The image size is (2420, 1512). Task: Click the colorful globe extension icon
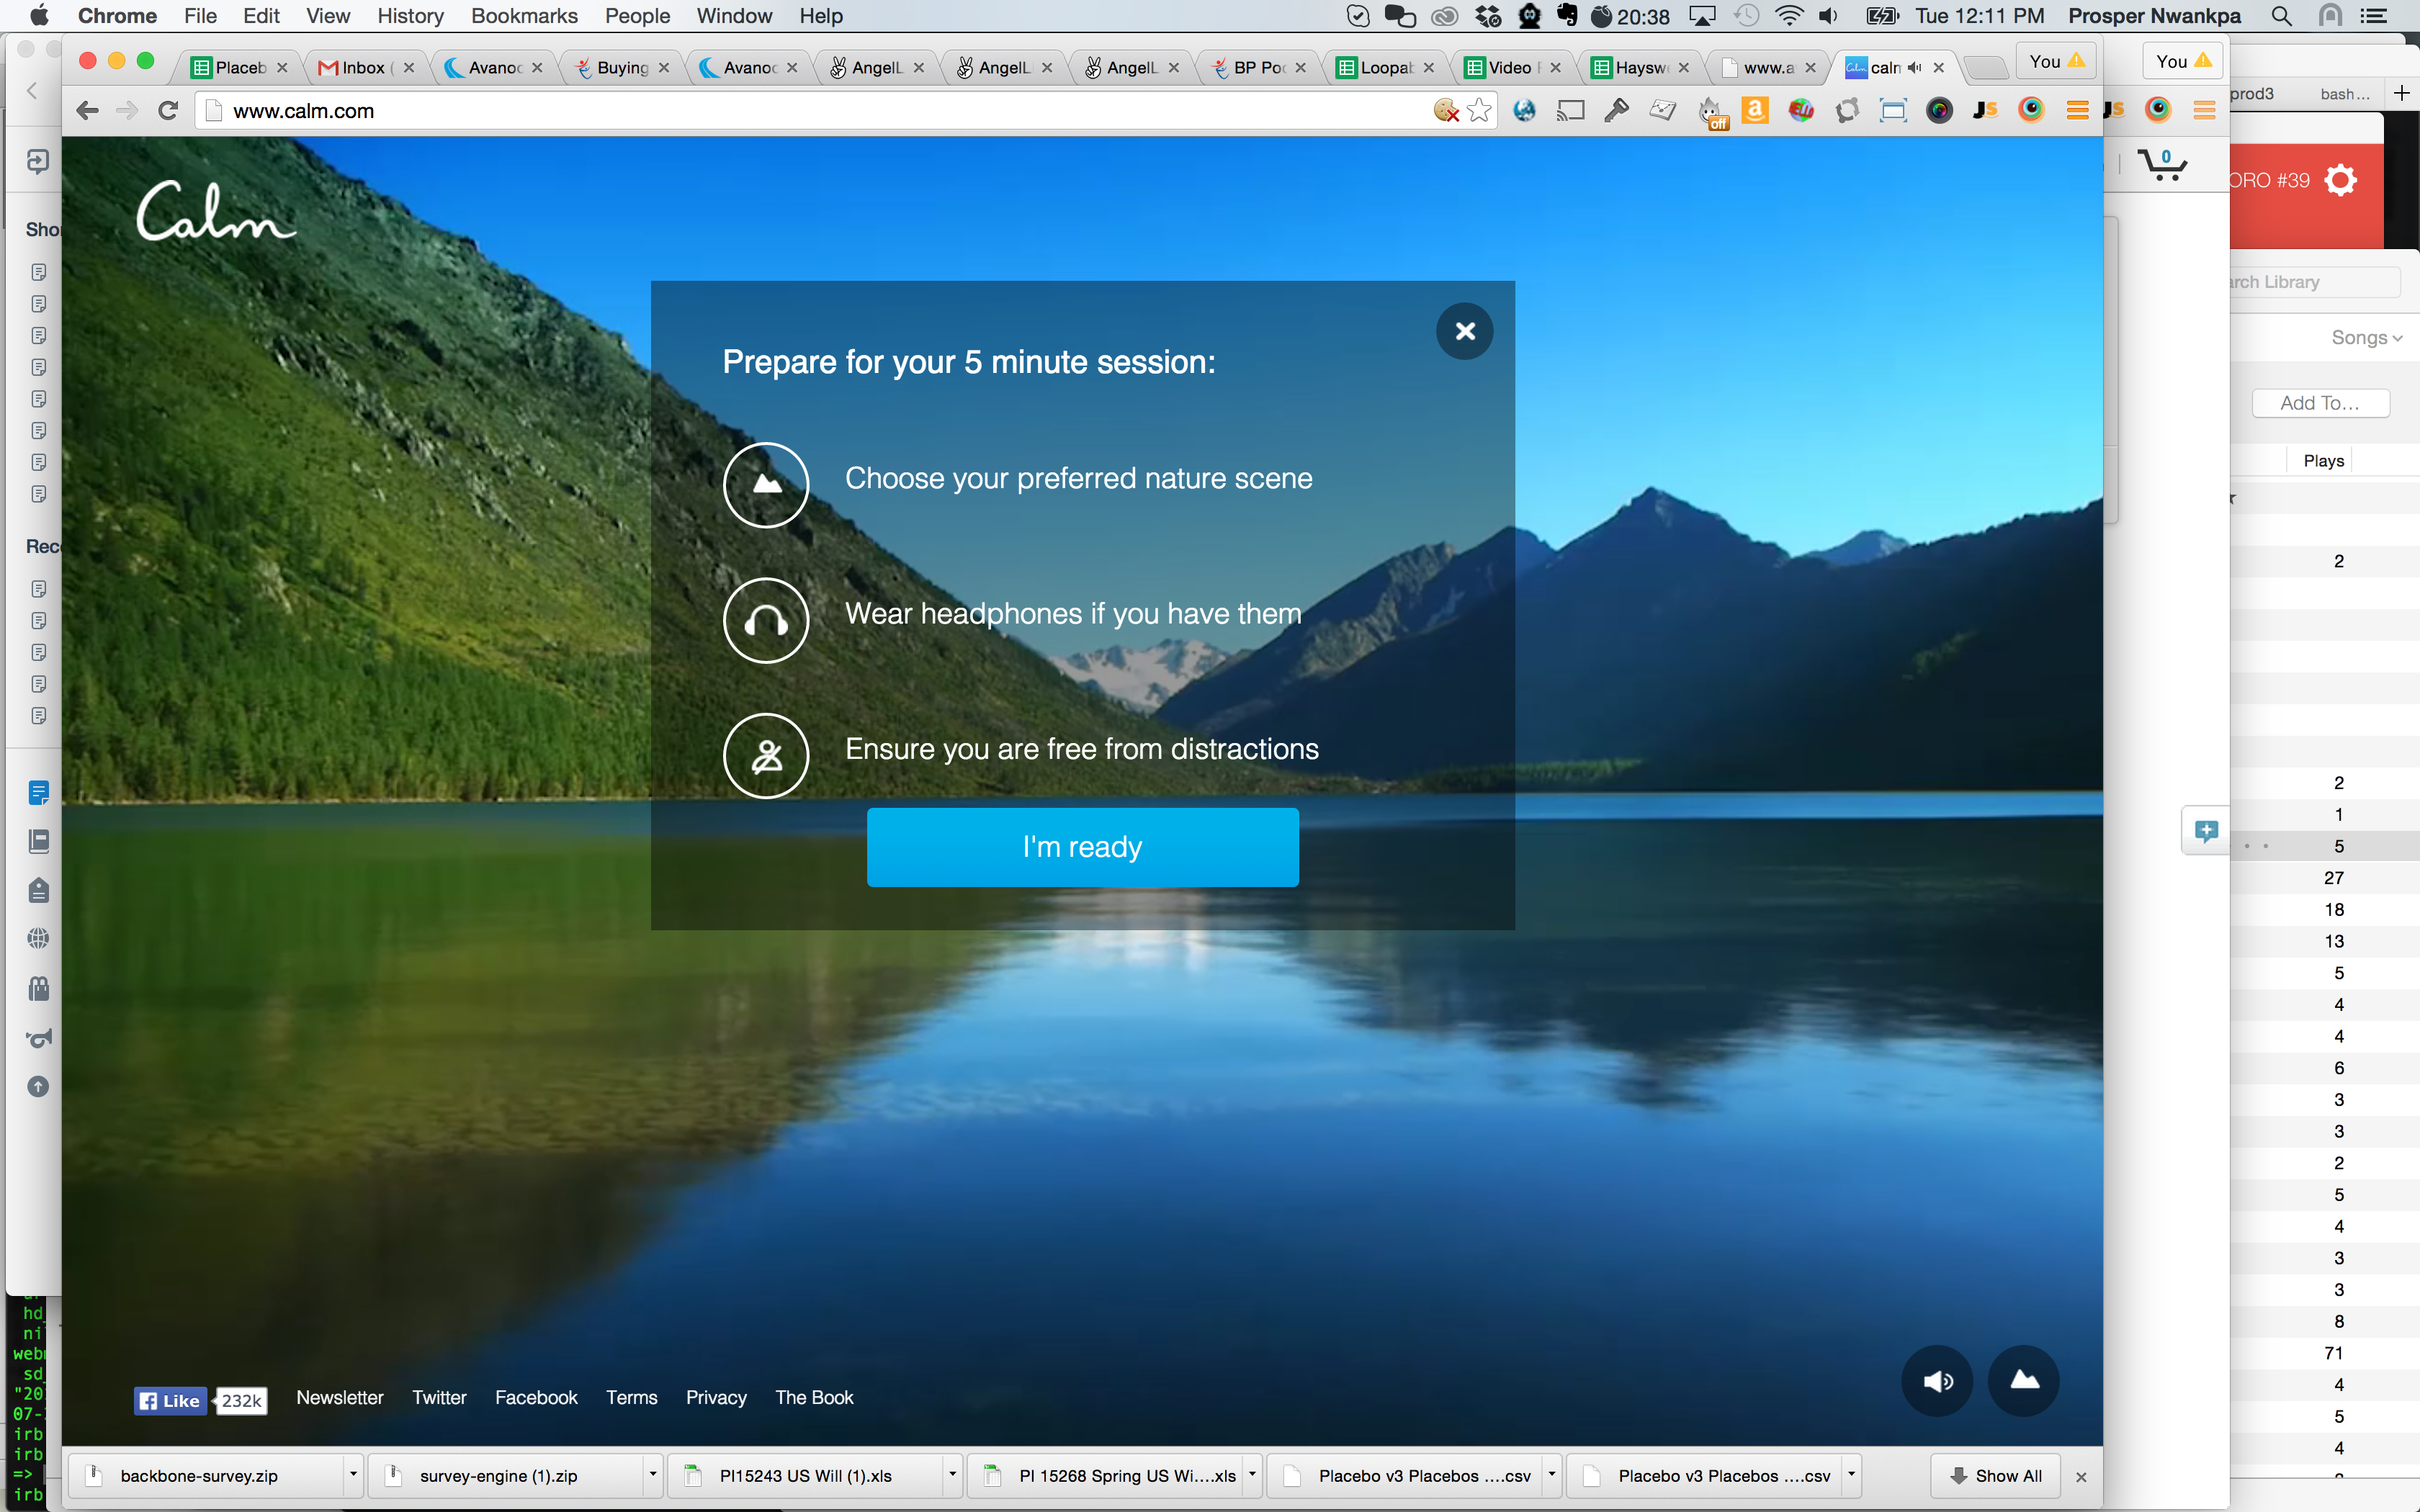tap(1801, 111)
